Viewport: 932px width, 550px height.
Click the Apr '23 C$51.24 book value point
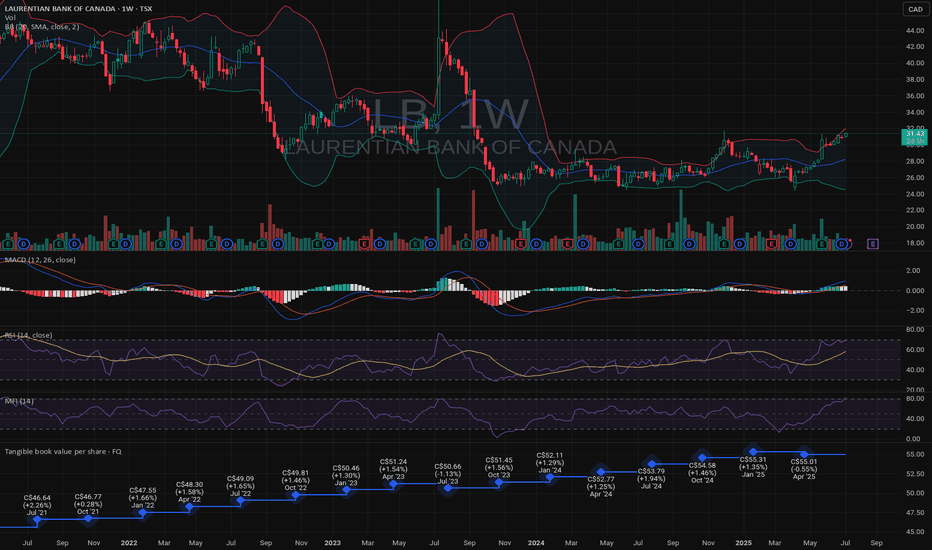(x=393, y=484)
